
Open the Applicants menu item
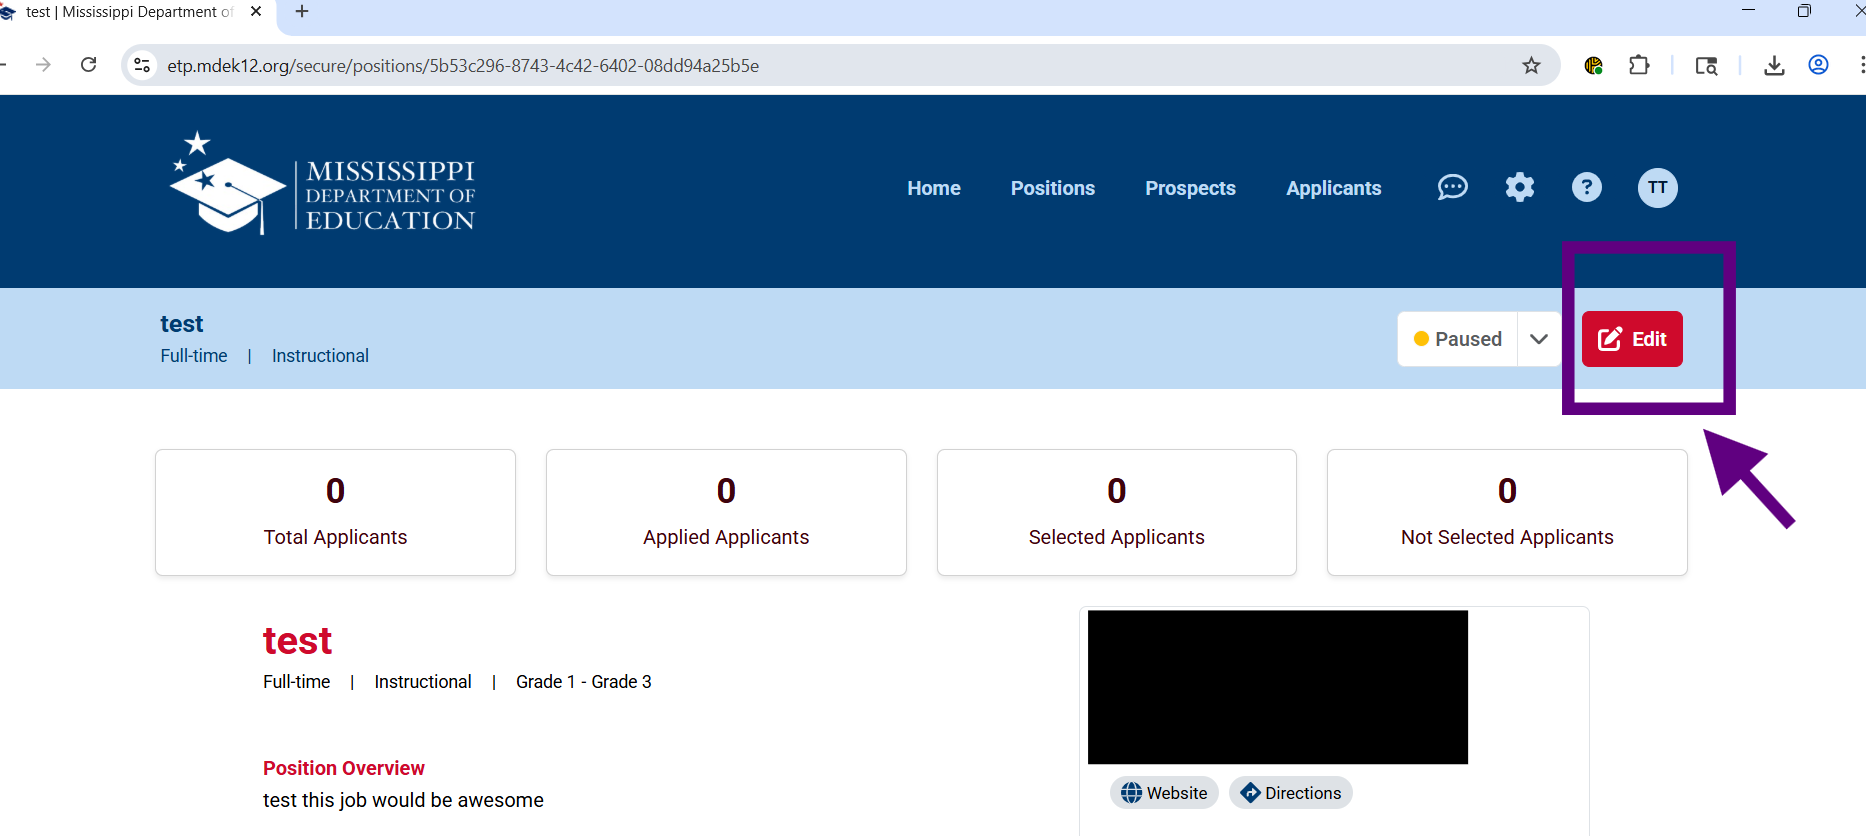(x=1334, y=188)
